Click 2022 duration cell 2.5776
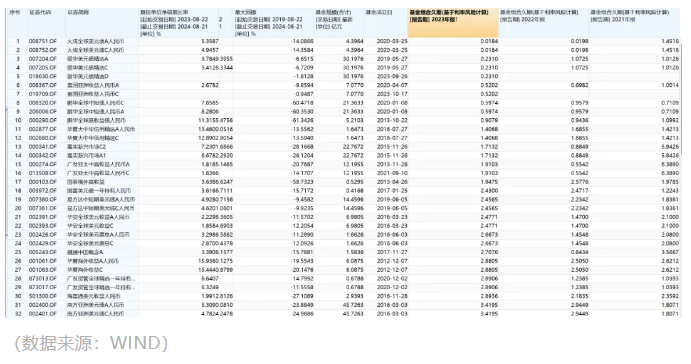This screenshot has height=364, width=691. pos(580,182)
